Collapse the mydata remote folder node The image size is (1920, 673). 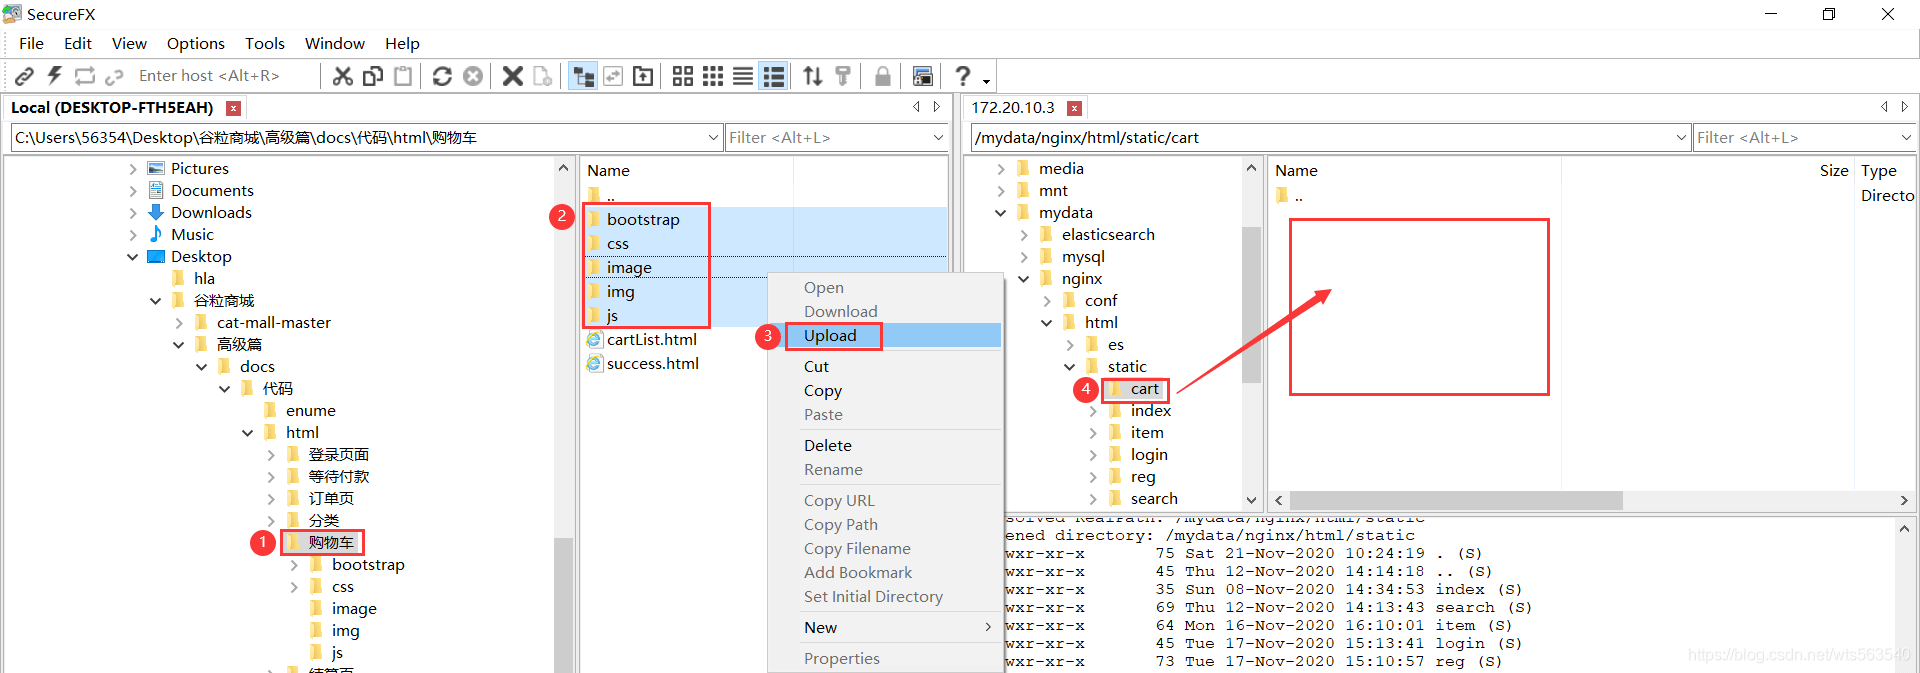click(x=1000, y=213)
